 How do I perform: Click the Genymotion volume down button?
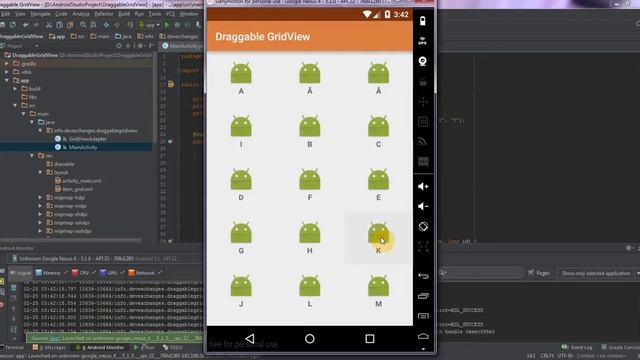(423, 206)
